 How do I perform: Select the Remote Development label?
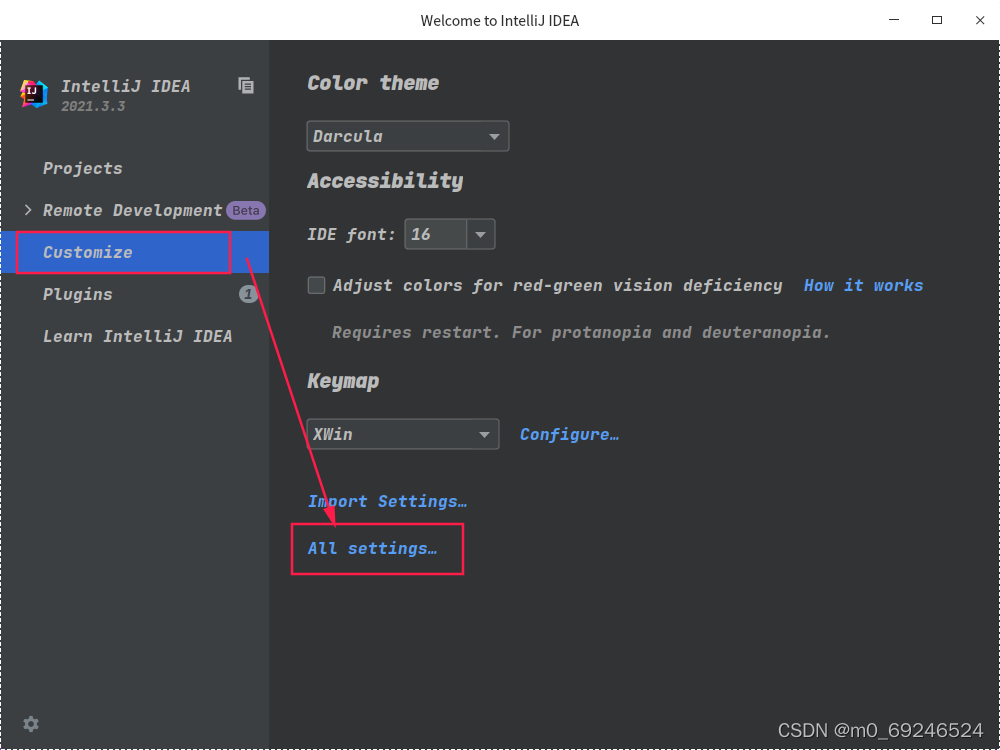click(133, 210)
